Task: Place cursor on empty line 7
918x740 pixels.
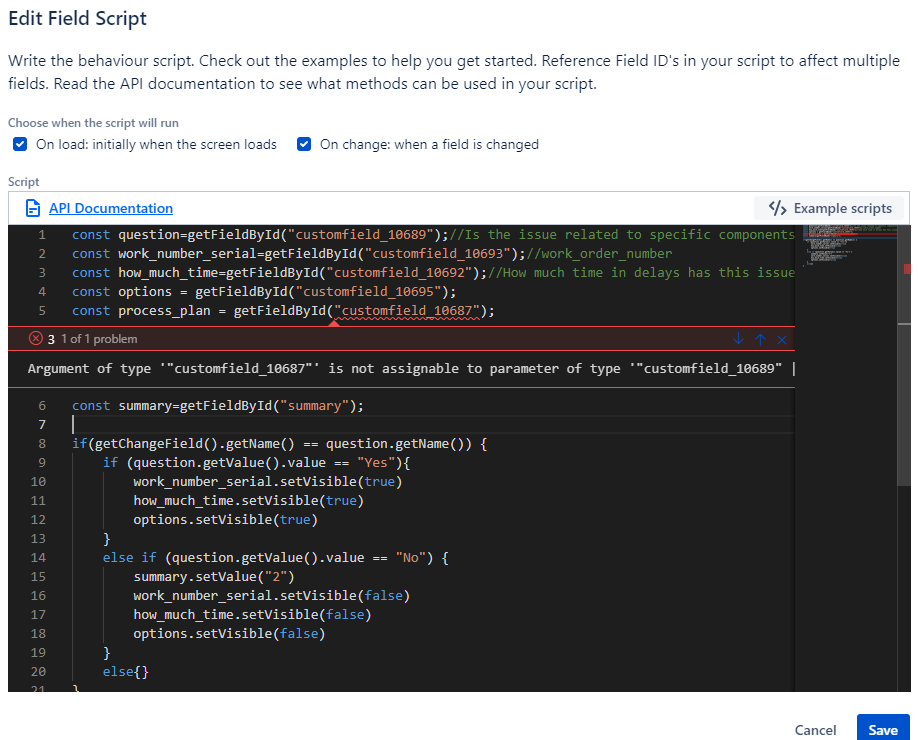Action: [300, 425]
